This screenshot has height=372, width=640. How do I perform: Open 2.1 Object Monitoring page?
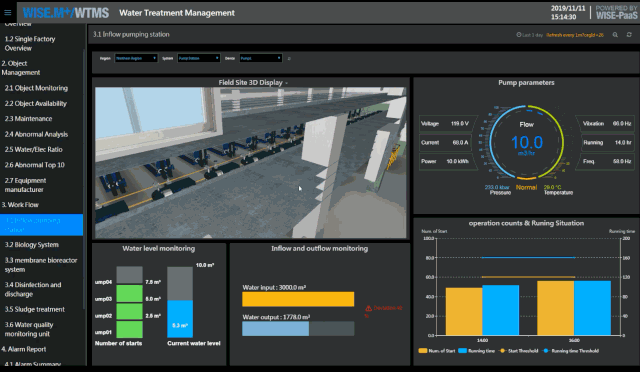(36, 88)
